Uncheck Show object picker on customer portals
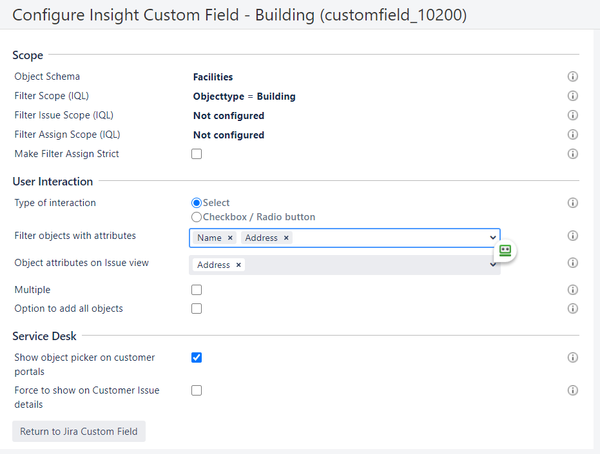Screen dimensions: 600x454 coord(197,357)
